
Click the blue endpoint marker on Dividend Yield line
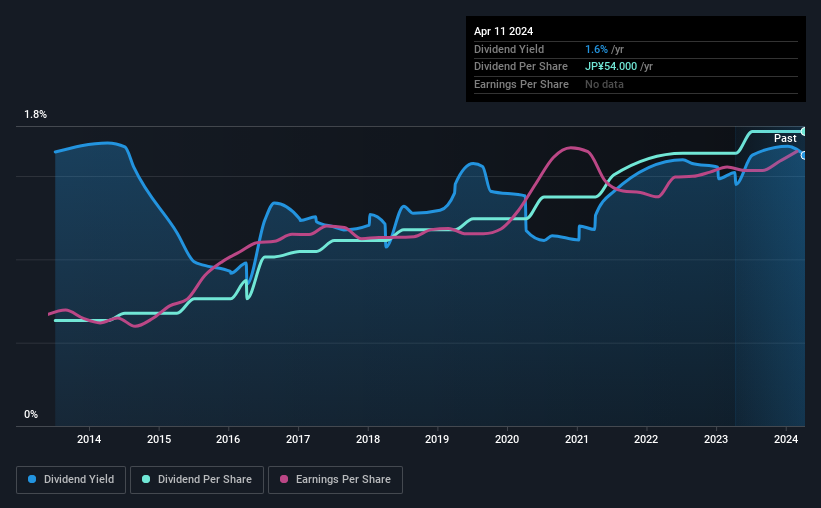[x=804, y=156]
